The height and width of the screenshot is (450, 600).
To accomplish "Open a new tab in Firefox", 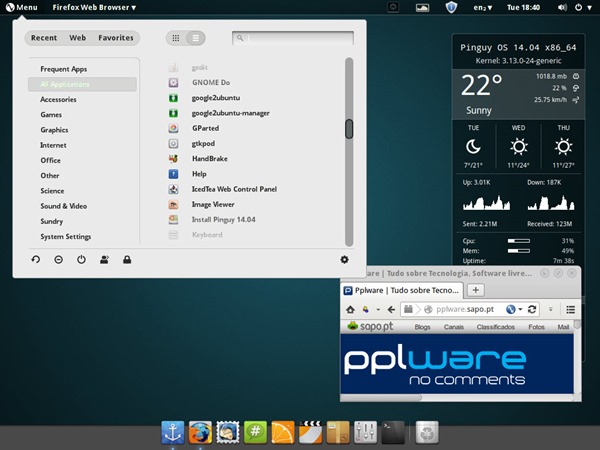I will pos(476,290).
